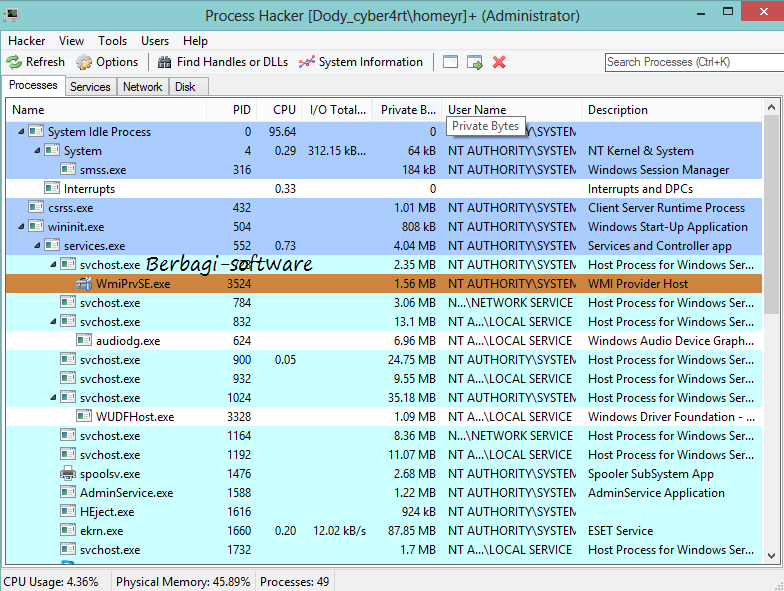Click the WUDFHost.exe process icon
This screenshot has height=591, width=784.
click(84, 416)
